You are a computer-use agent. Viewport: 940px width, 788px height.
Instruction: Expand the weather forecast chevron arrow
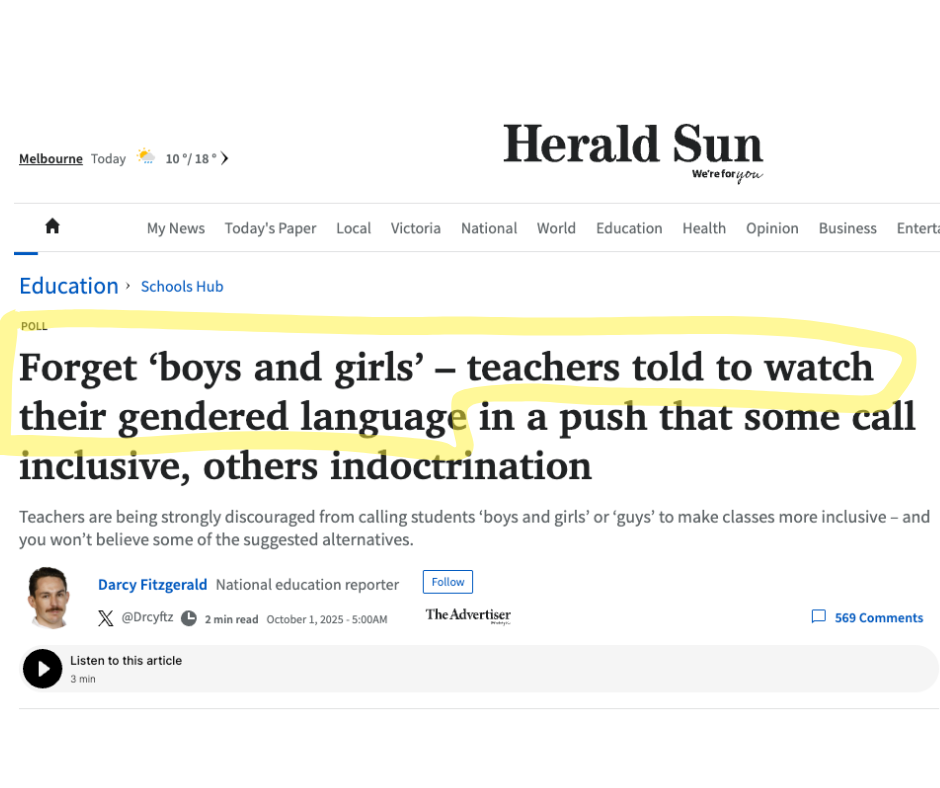(x=225, y=158)
